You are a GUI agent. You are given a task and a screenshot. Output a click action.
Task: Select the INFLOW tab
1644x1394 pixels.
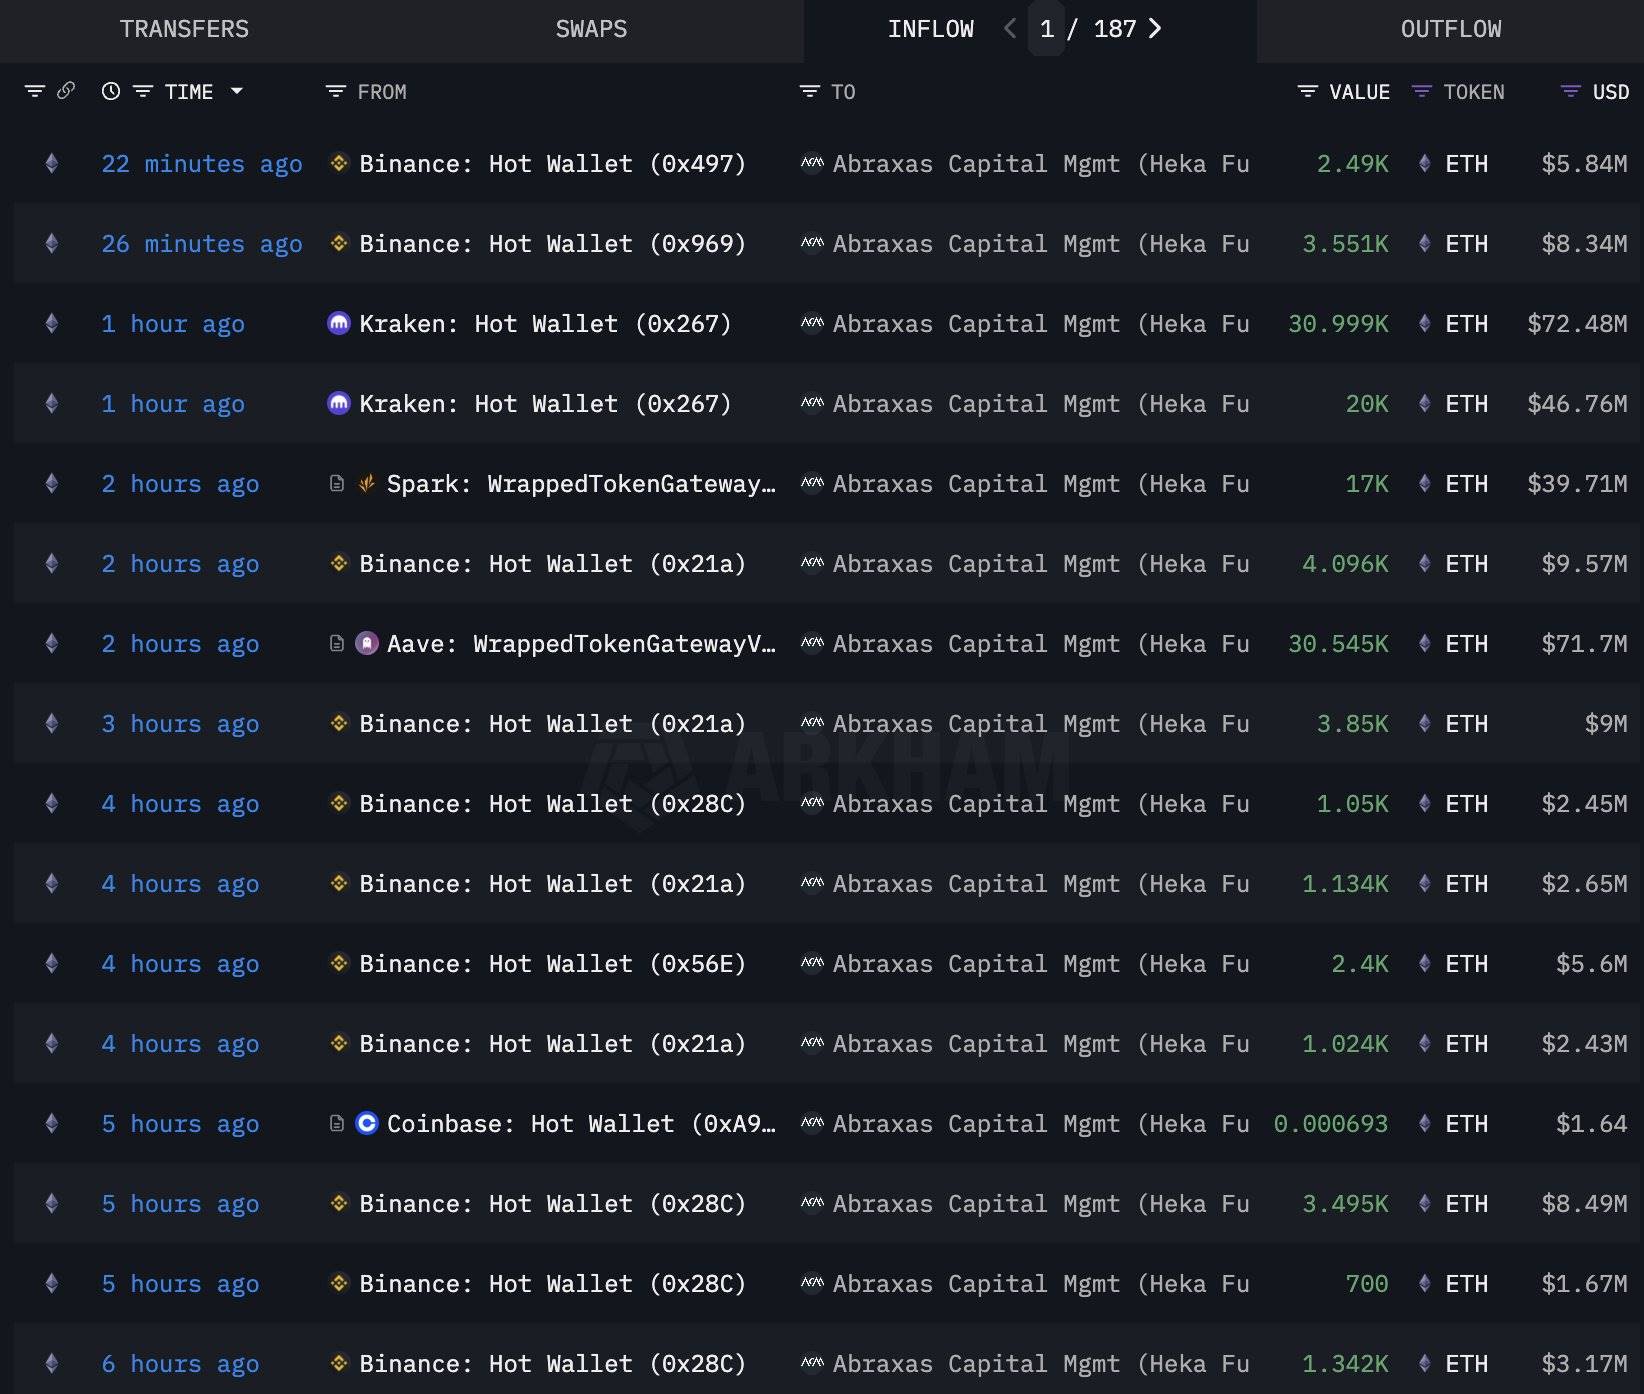pyautogui.click(x=930, y=29)
